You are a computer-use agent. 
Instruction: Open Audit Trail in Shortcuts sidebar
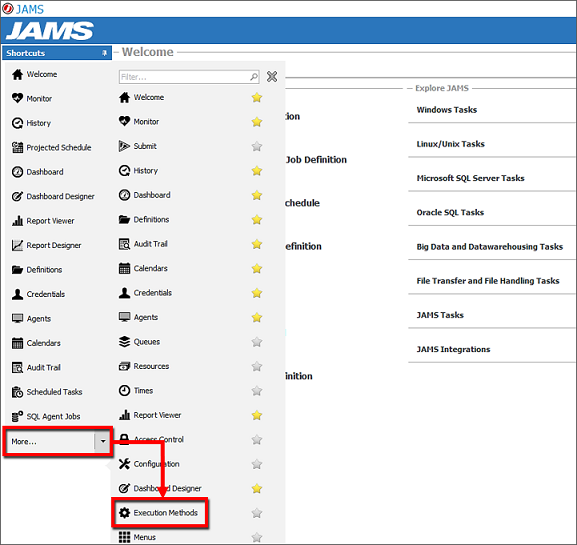coord(36,368)
